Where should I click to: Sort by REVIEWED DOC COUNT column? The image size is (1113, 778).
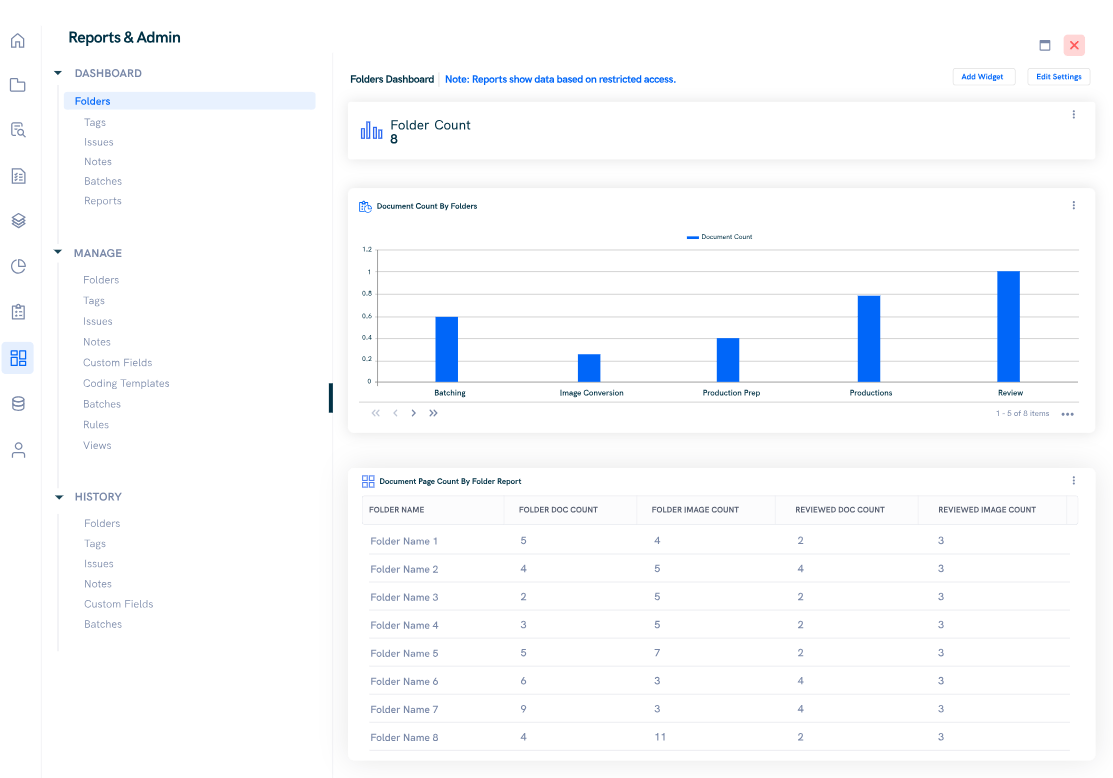[847, 510]
